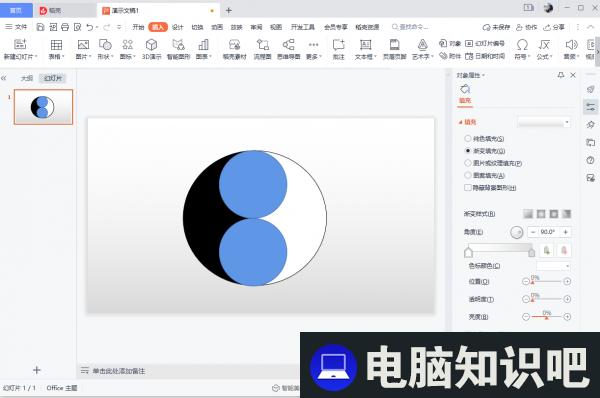
Task: Open the help icon in right sidebar
Action: point(590,160)
